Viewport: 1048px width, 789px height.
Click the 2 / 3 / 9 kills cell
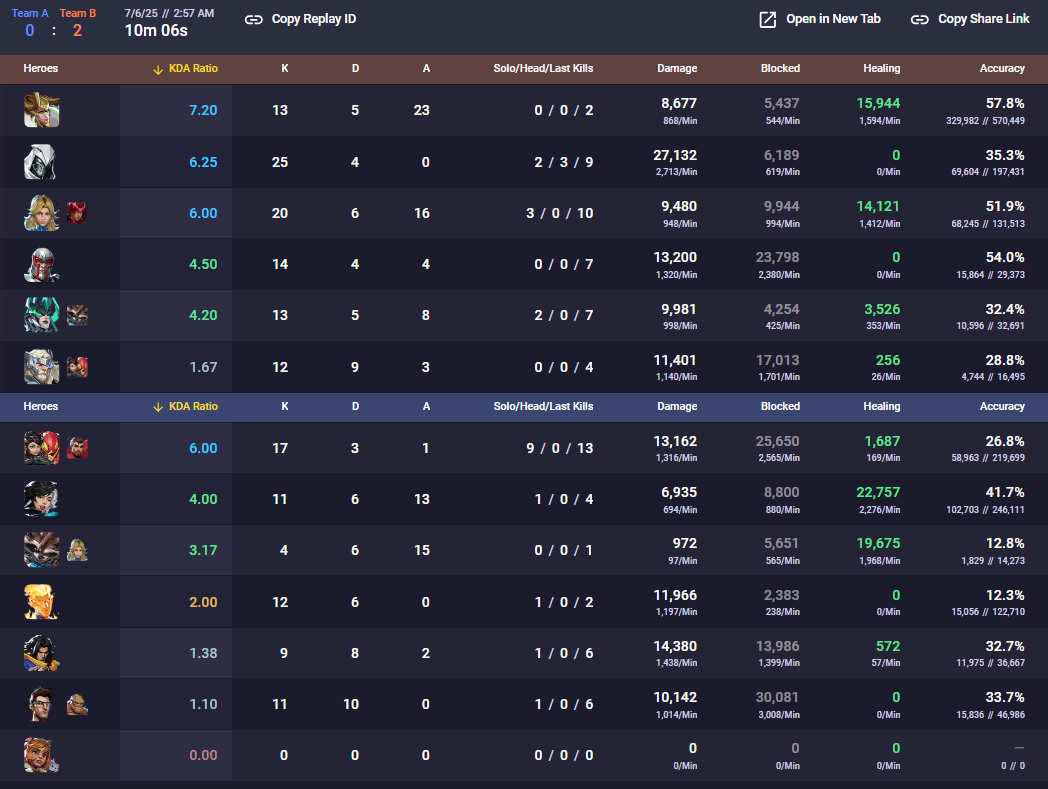pyautogui.click(x=563, y=162)
